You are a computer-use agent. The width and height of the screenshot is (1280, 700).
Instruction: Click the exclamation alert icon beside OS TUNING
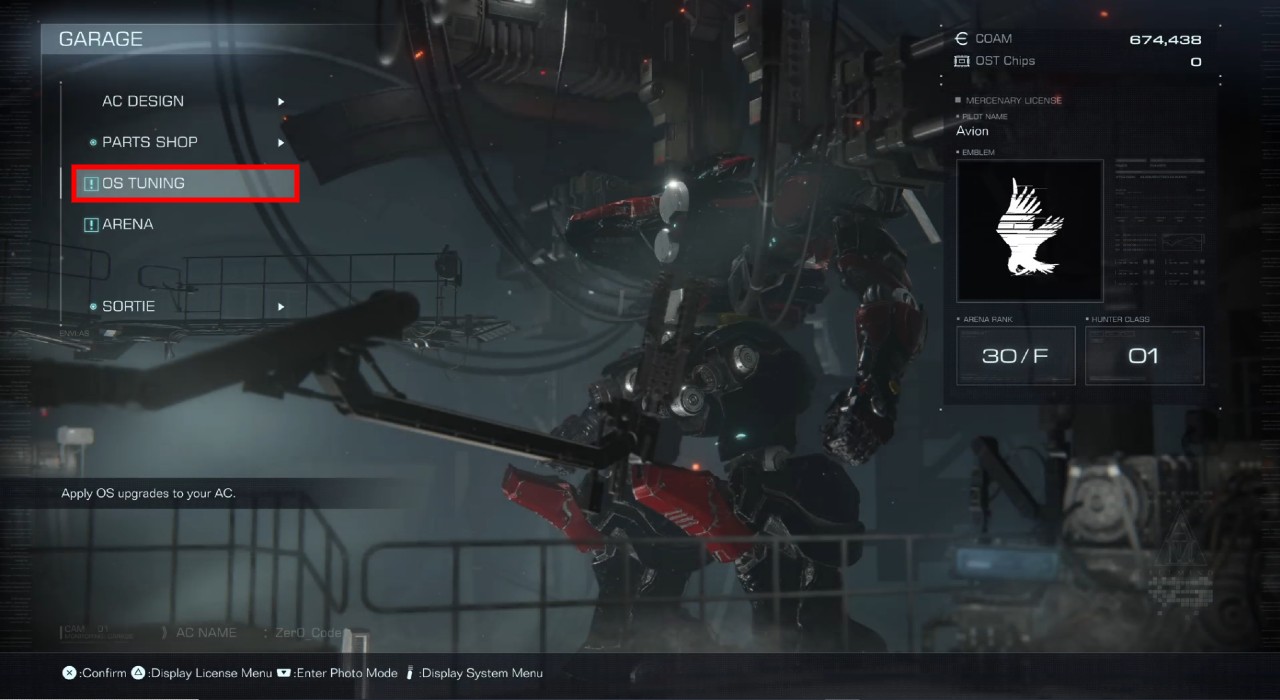click(x=92, y=184)
